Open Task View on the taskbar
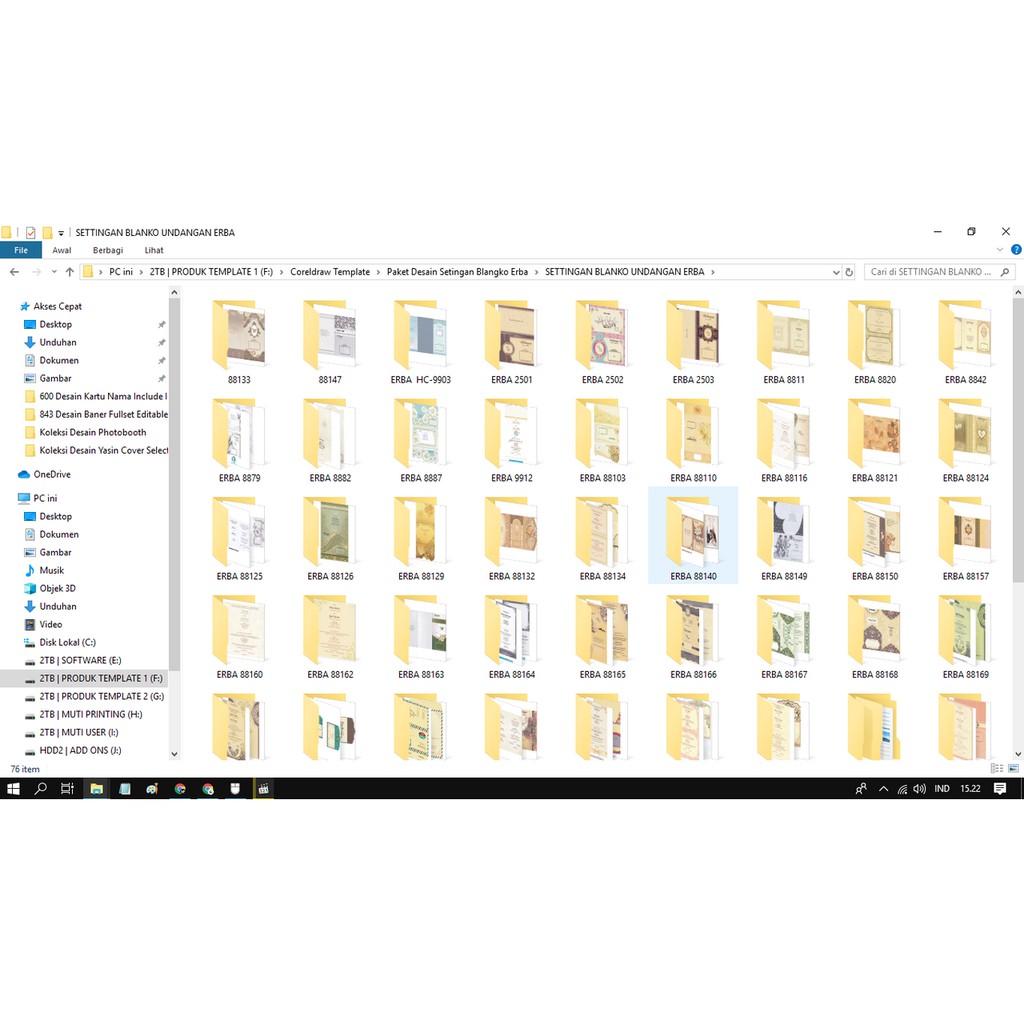Viewport: 1024px width, 1024px height. (x=67, y=789)
